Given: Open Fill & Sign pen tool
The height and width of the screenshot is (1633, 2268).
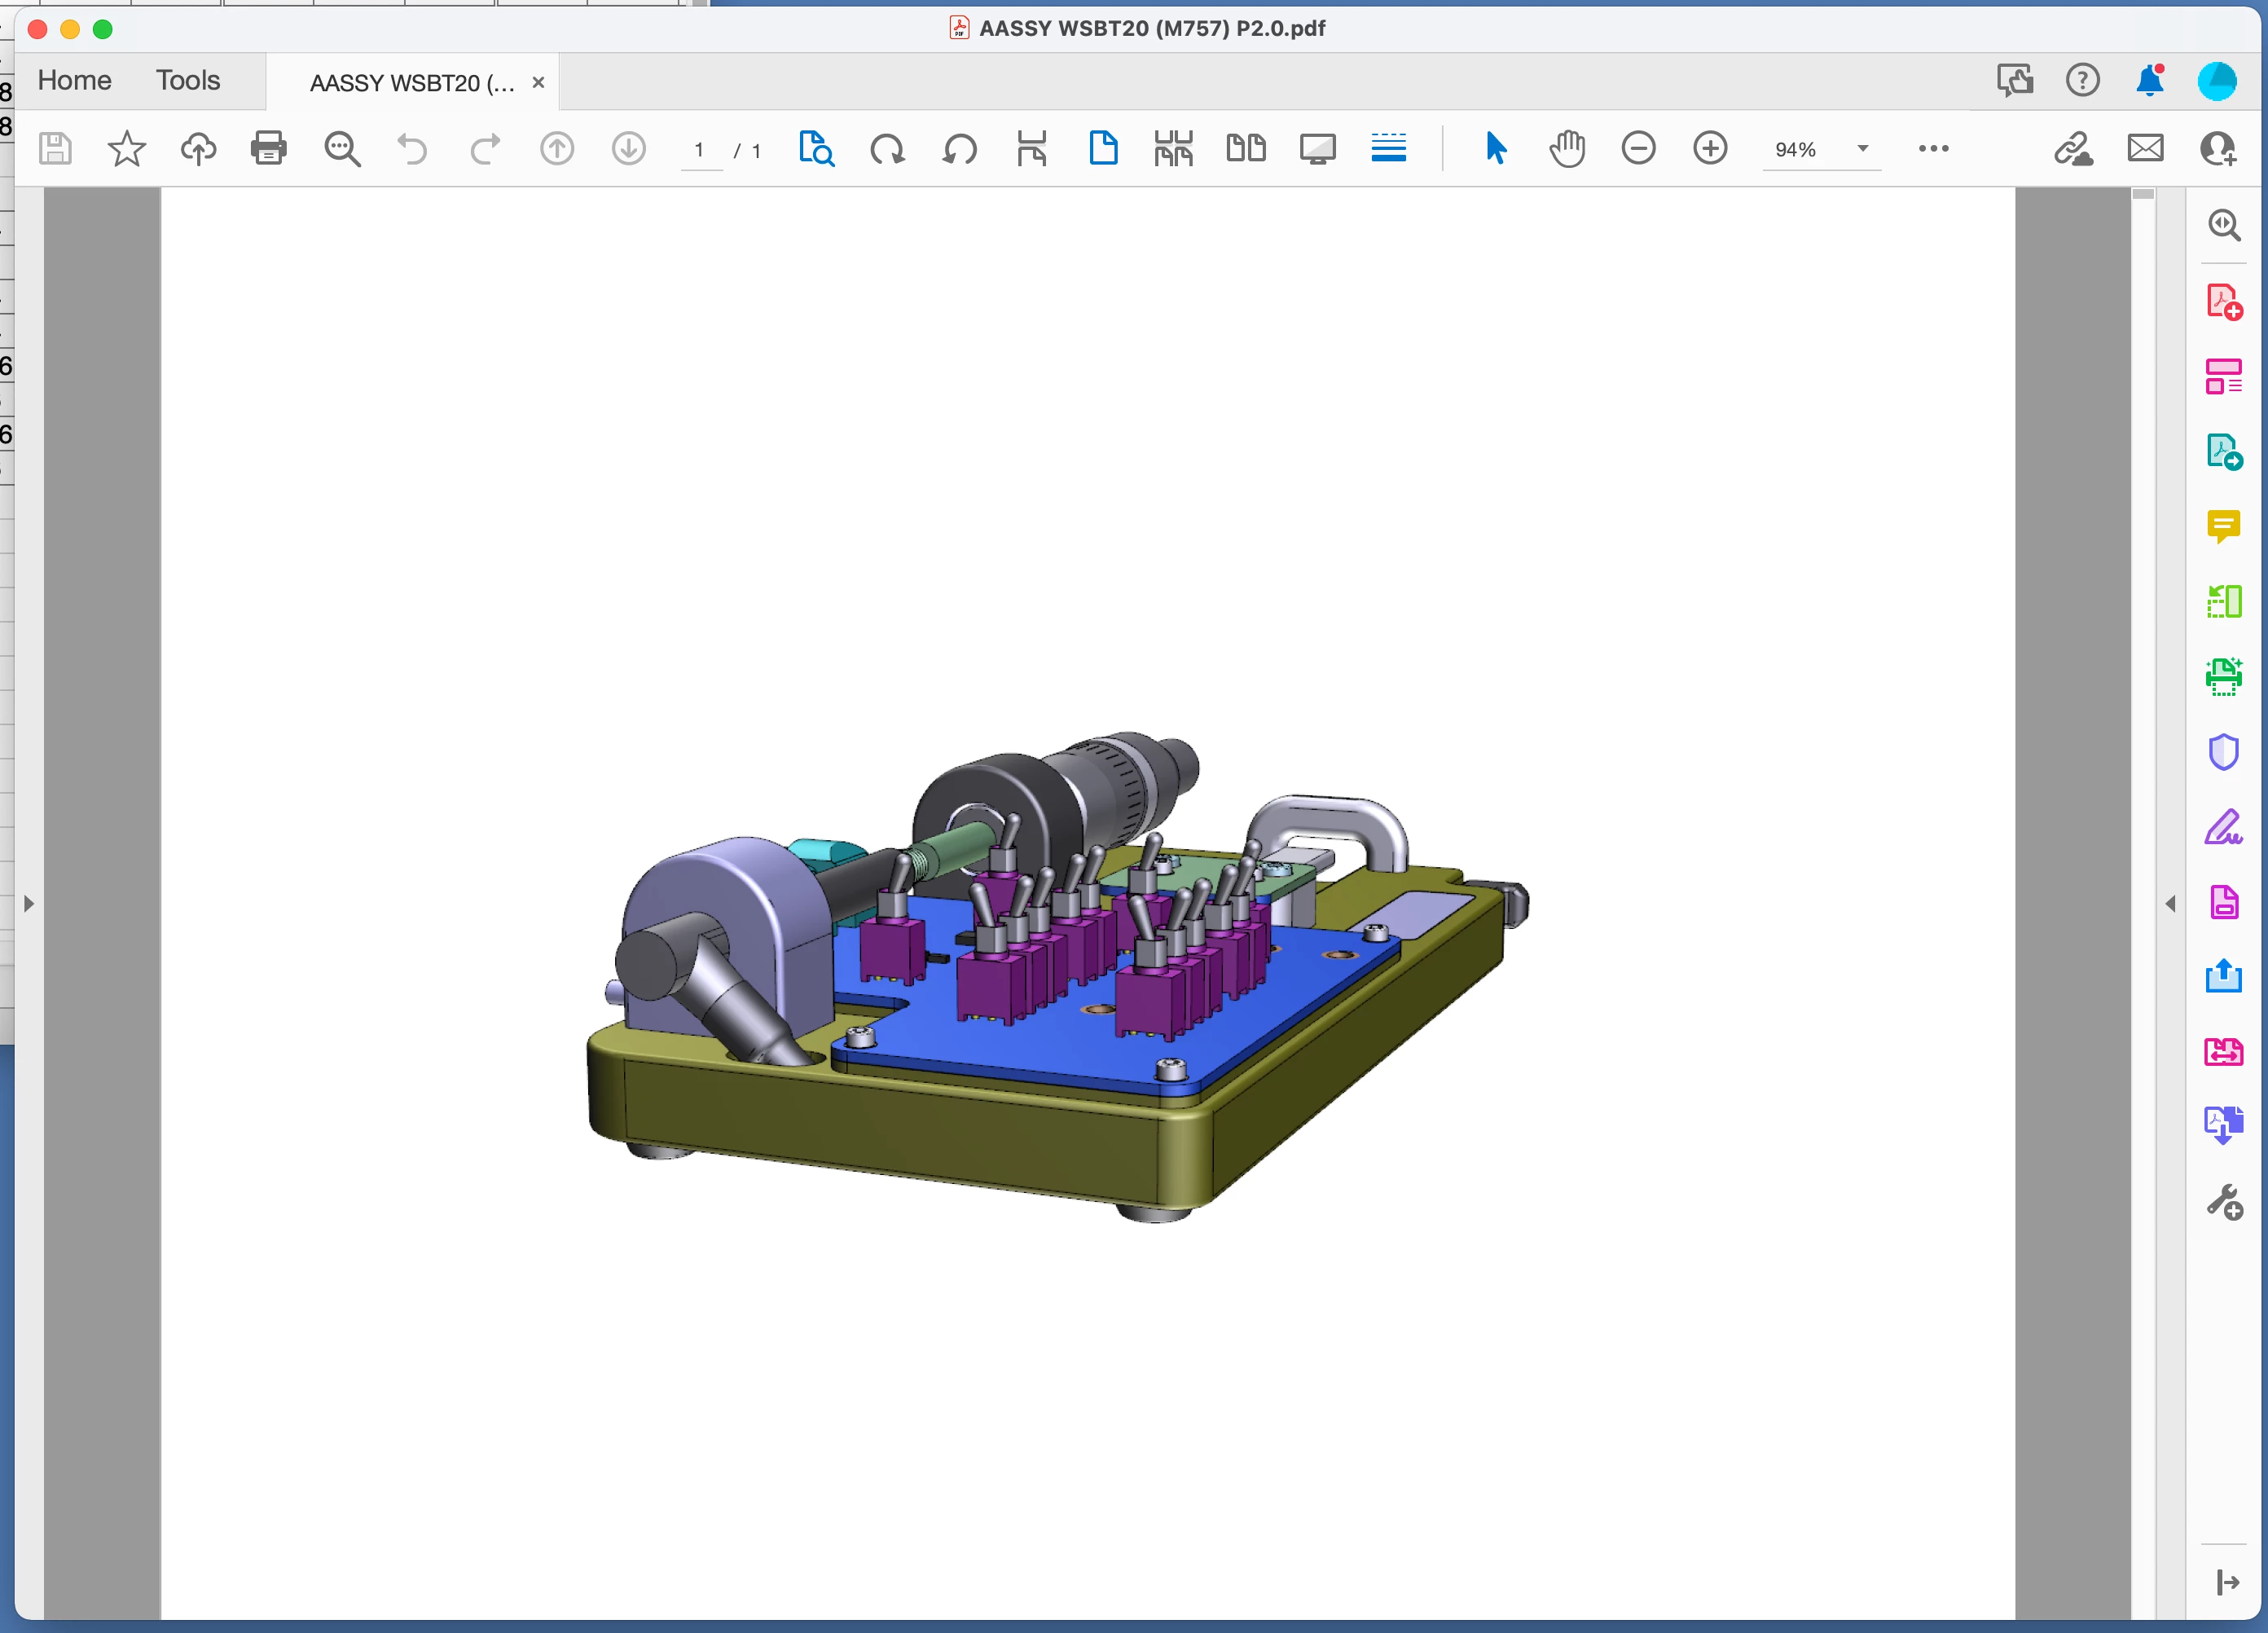Looking at the screenshot, I should point(2223,827).
